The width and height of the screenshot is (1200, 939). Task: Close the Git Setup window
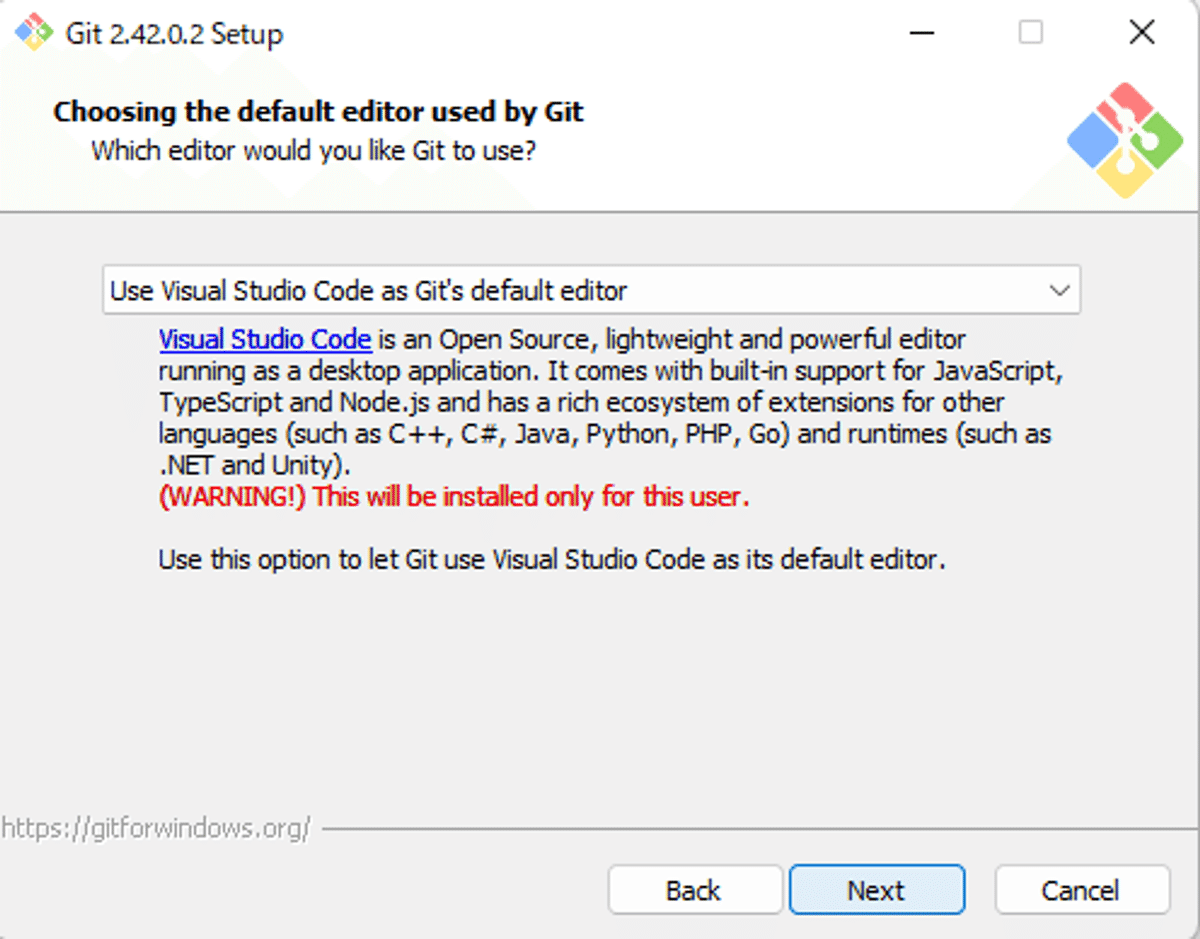pyautogui.click(x=1142, y=33)
